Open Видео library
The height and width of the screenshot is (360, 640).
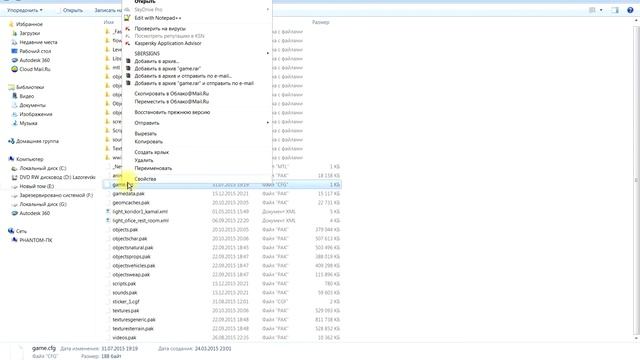coord(27,96)
